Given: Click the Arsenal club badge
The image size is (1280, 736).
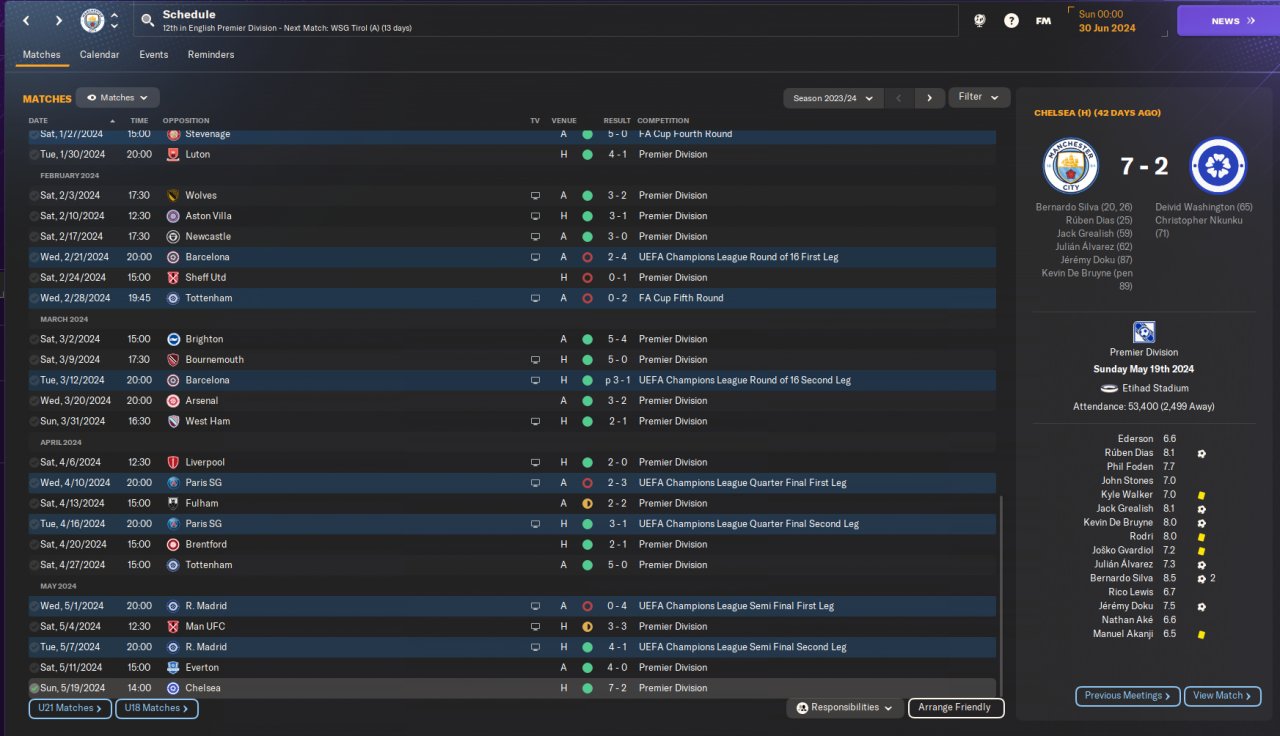Looking at the screenshot, I should (x=173, y=400).
